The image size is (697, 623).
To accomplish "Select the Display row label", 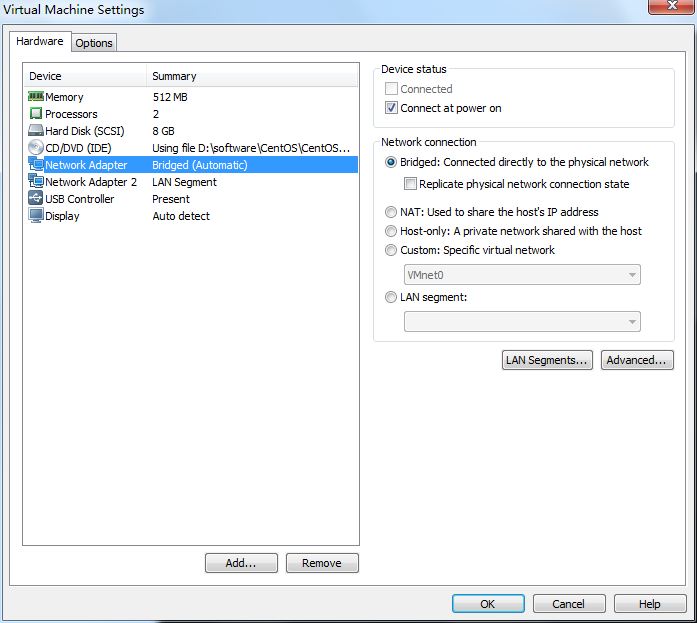I will tap(62, 216).
